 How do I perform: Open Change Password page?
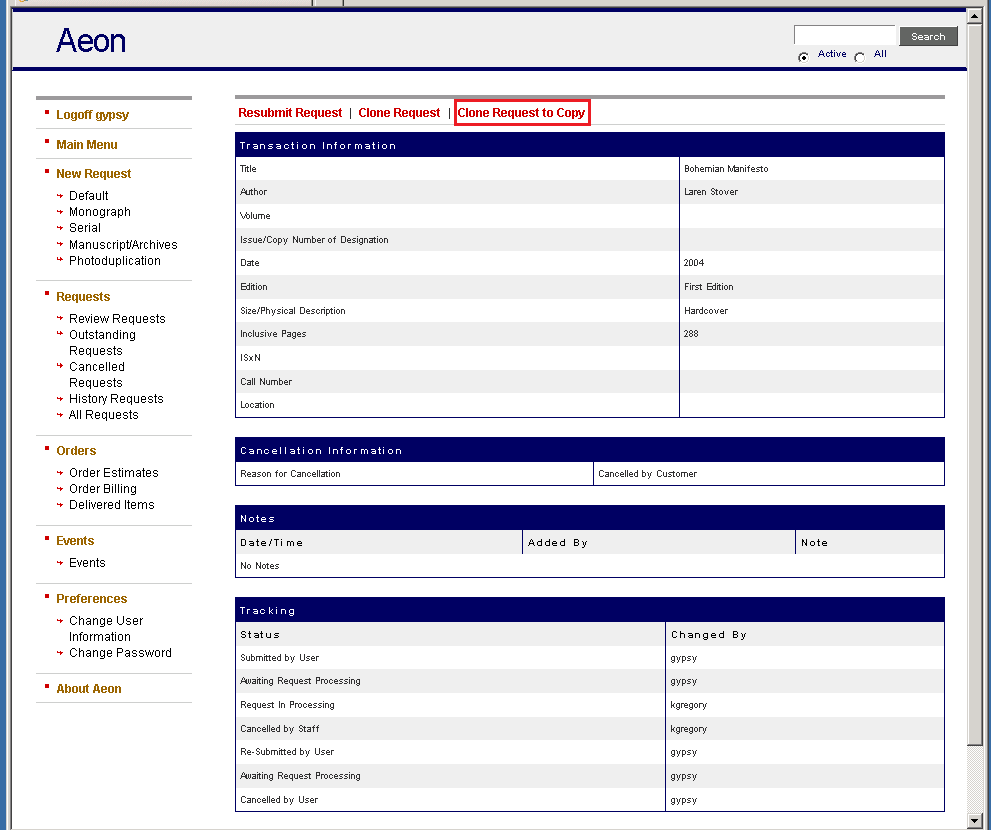[x=120, y=653]
